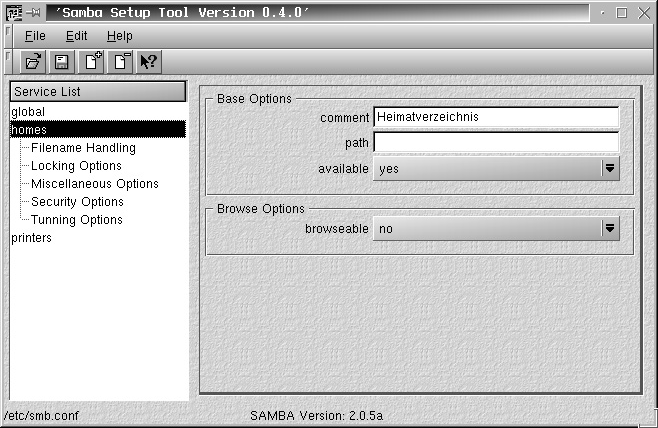Image resolution: width=658 pixels, height=428 pixels.
Task: Click the window menu icon in title bar
Action: tap(12, 13)
